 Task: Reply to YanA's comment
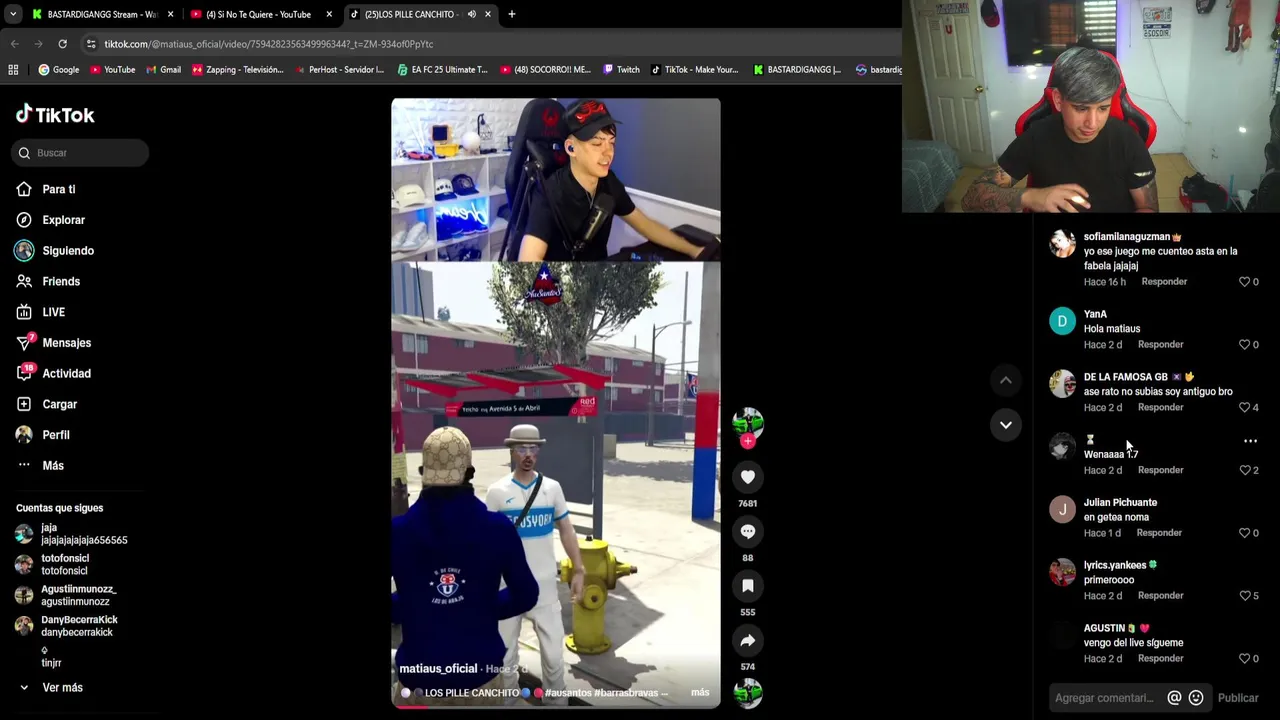click(x=1160, y=345)
